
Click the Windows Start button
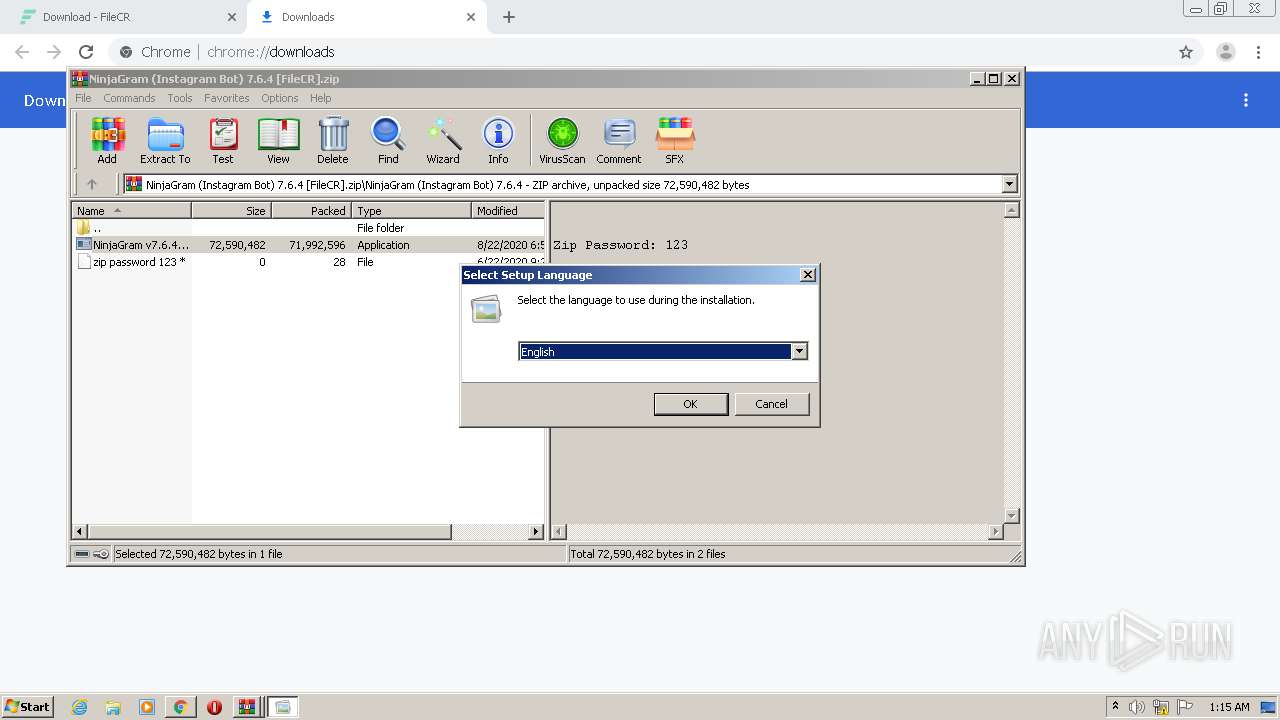[27, 707]
